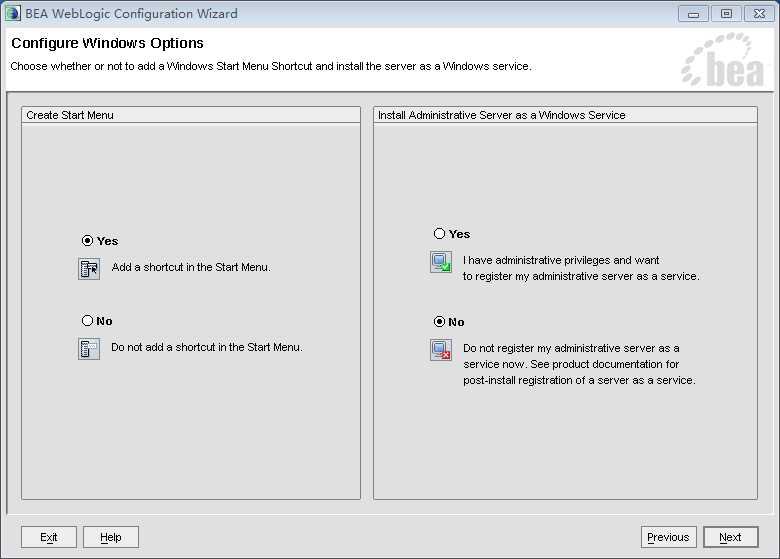Go back with the Previous button

point(669,537)
